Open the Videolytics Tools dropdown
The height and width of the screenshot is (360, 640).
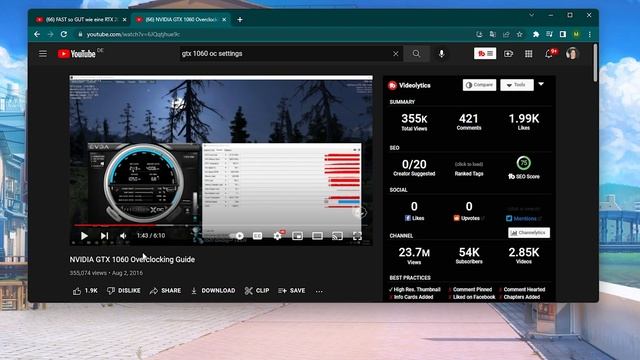point(517,85)
